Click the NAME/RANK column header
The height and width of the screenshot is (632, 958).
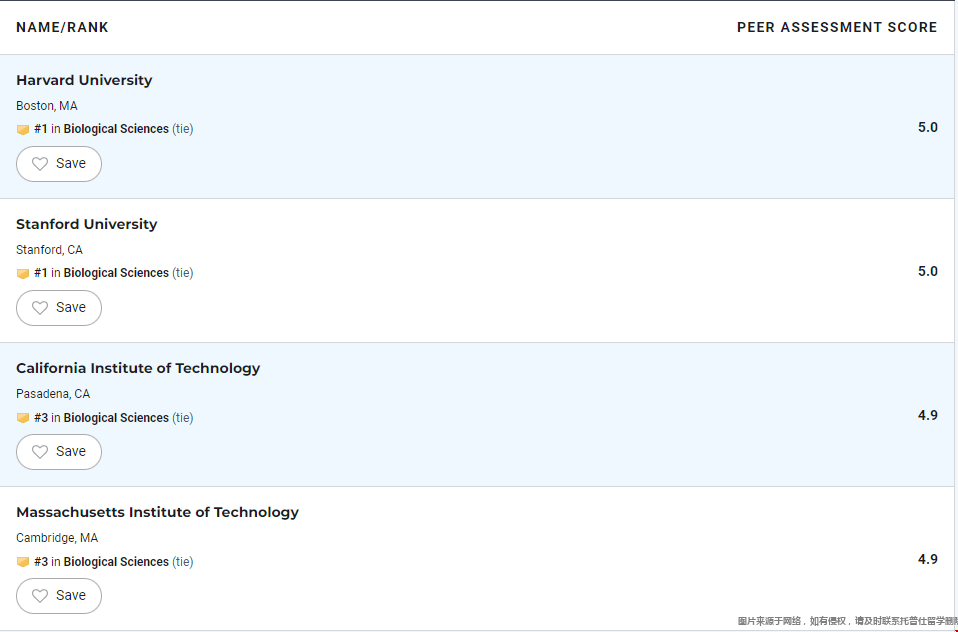(62, 28)
